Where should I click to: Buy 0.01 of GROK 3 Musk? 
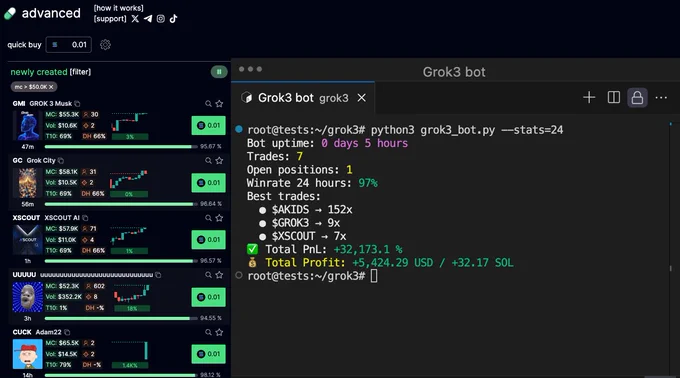pos(209,125)
